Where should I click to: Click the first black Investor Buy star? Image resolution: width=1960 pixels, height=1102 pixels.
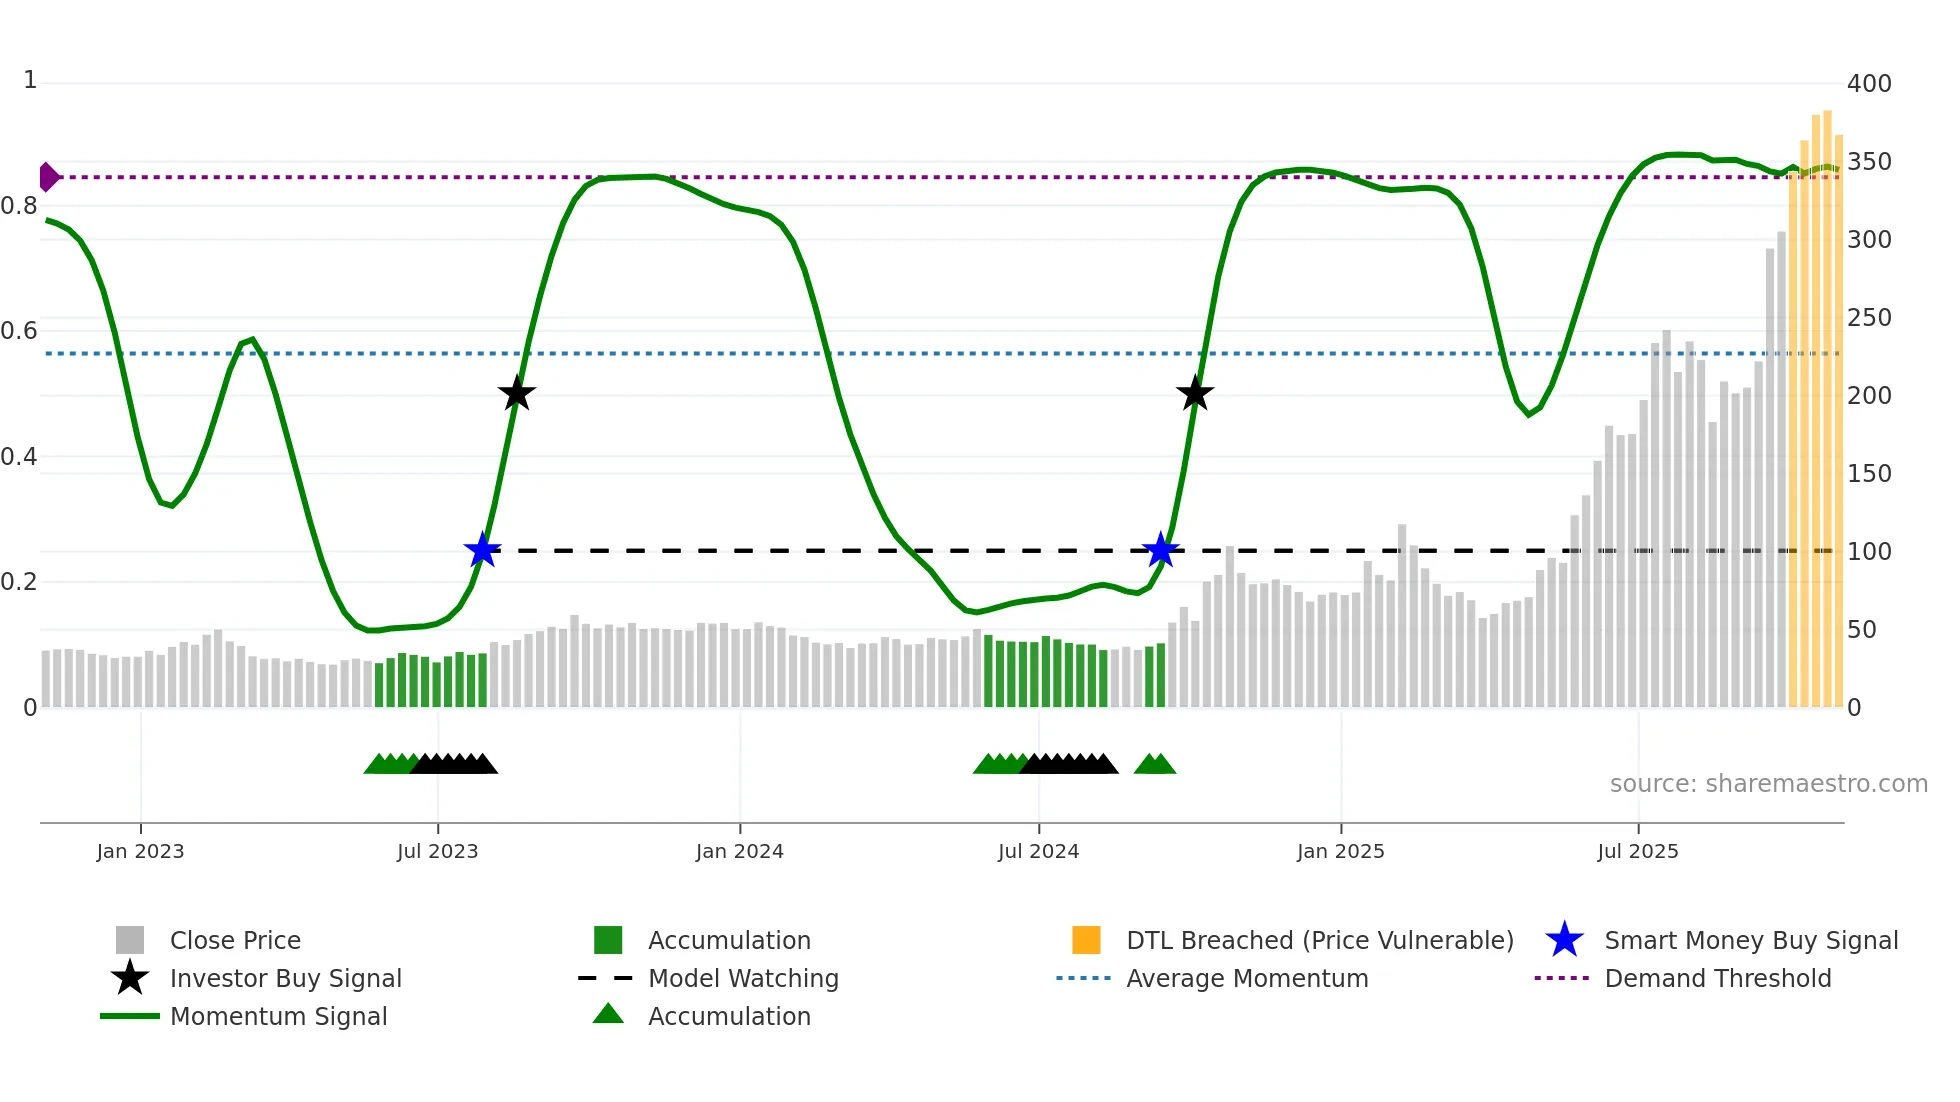pyautogui.click(x=516, y=394)
